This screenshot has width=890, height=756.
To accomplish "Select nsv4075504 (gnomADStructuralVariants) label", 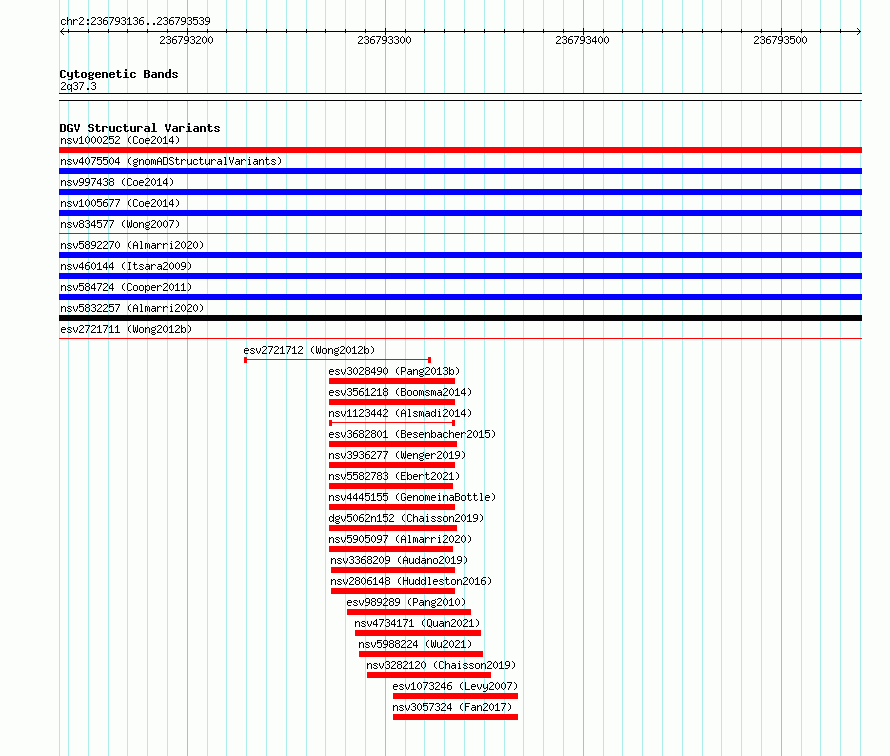I will coord(171,161).
